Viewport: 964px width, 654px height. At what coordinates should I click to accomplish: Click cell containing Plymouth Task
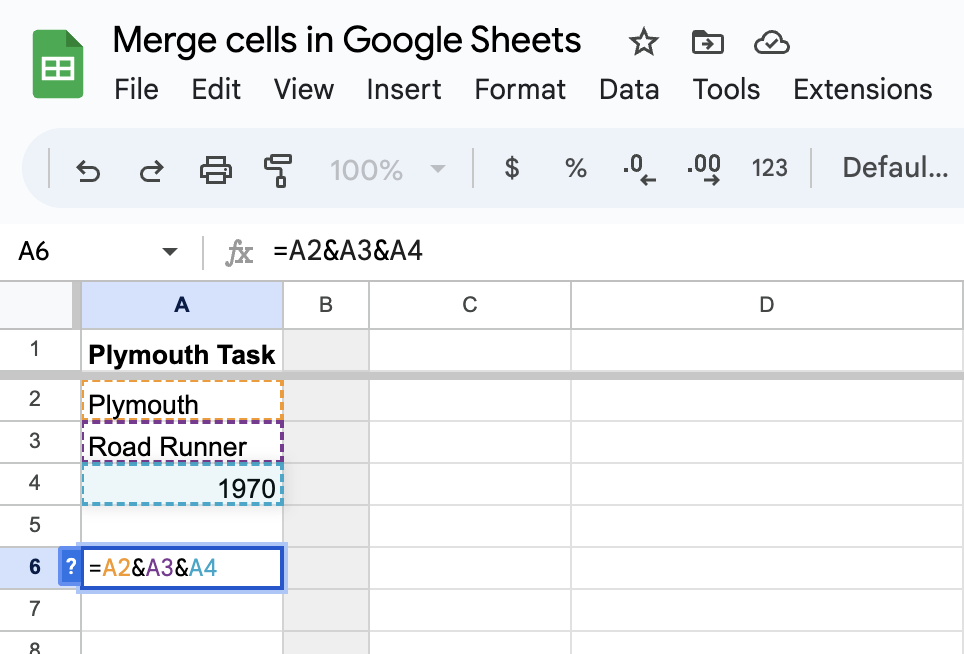(x=182, y=350)
